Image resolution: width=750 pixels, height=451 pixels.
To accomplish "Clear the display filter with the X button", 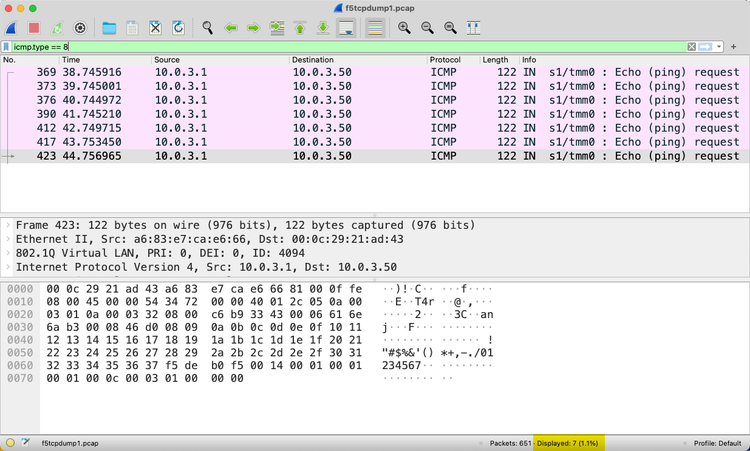I will pos(692,47).
